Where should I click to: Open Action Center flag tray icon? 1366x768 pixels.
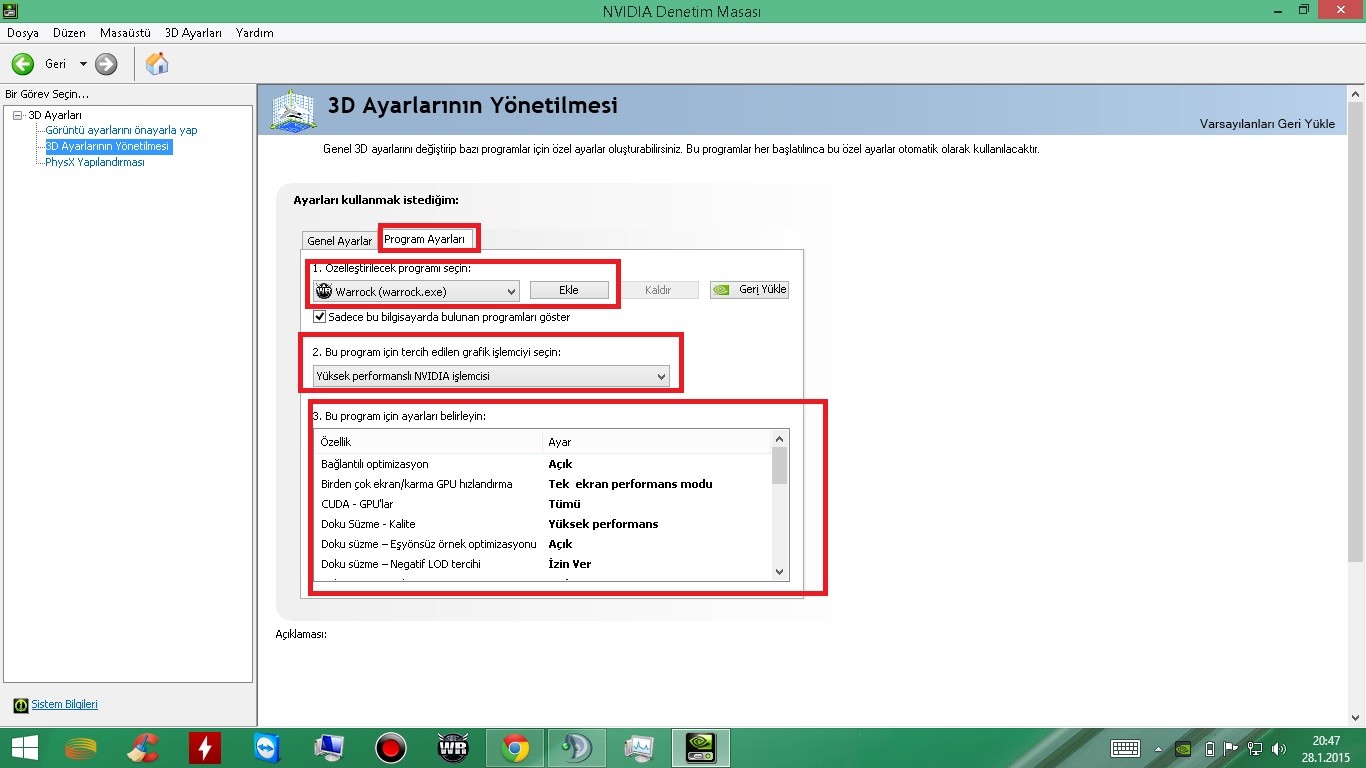(1232, 748)
